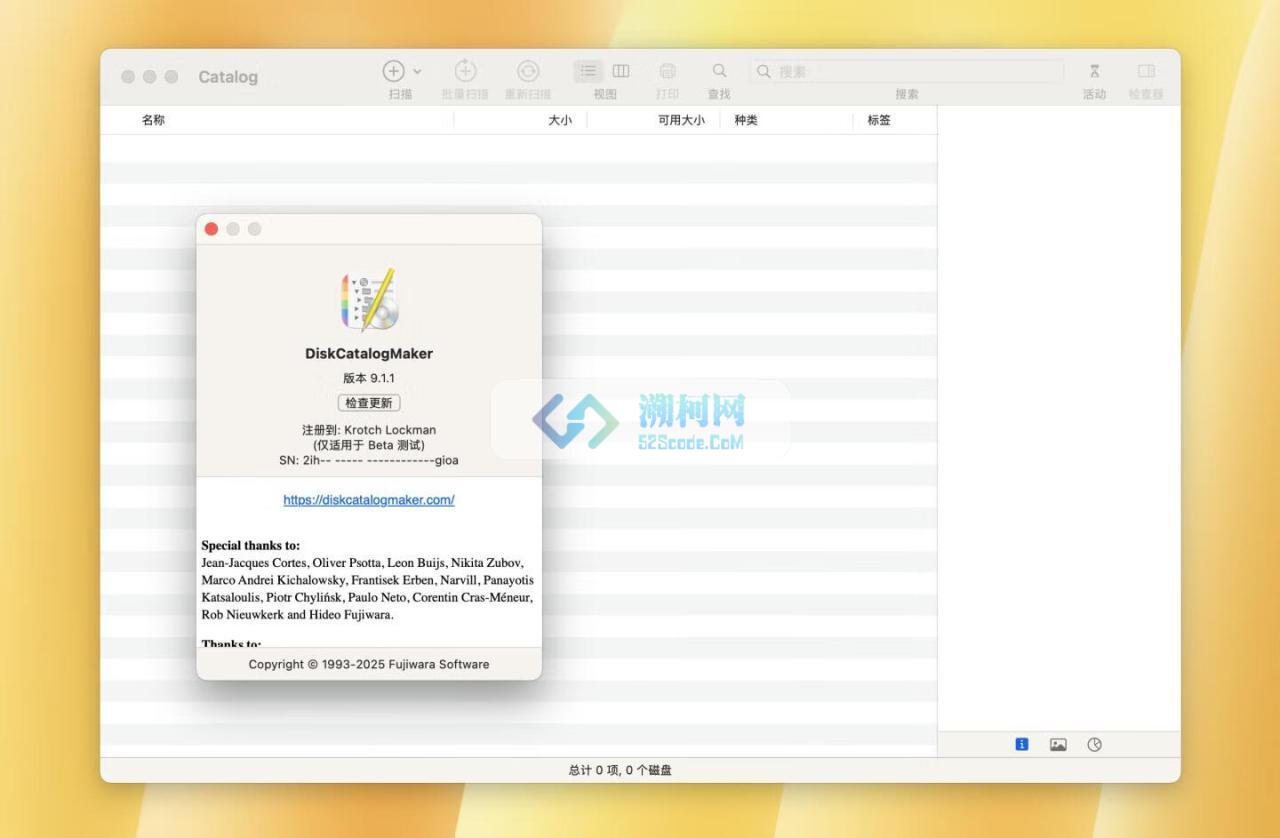Sort by Name (名称) column header
The width and height of the screenshot is (1280, 838).
[x=153, y=120]
